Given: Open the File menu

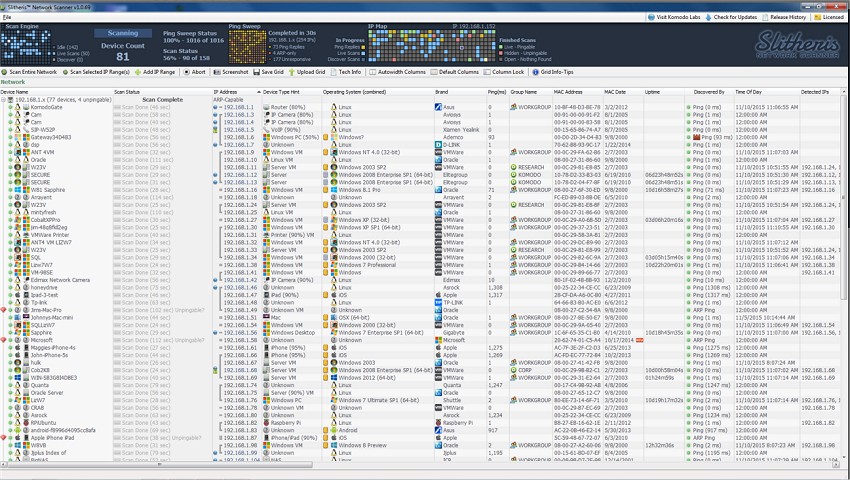Looking at the screenshot, I should (8, 17).
